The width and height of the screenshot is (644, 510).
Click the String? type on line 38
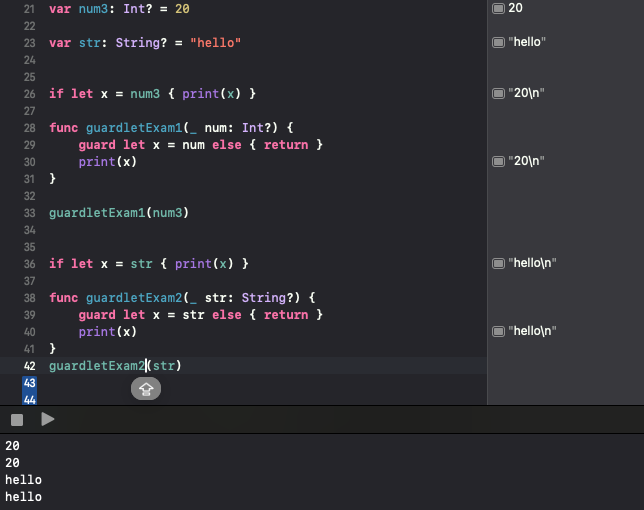click(x=267, y=298)
